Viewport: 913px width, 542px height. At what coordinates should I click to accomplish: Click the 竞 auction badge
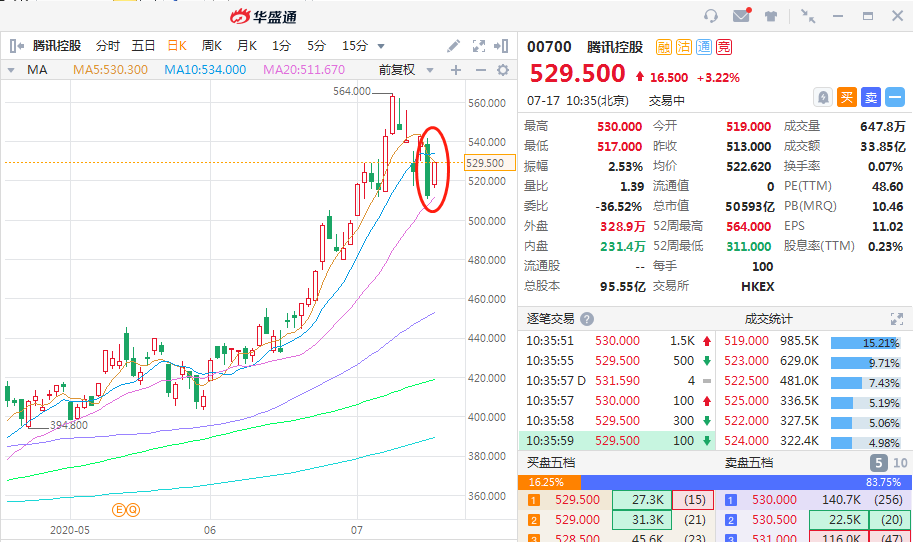[x=724, y=47]
